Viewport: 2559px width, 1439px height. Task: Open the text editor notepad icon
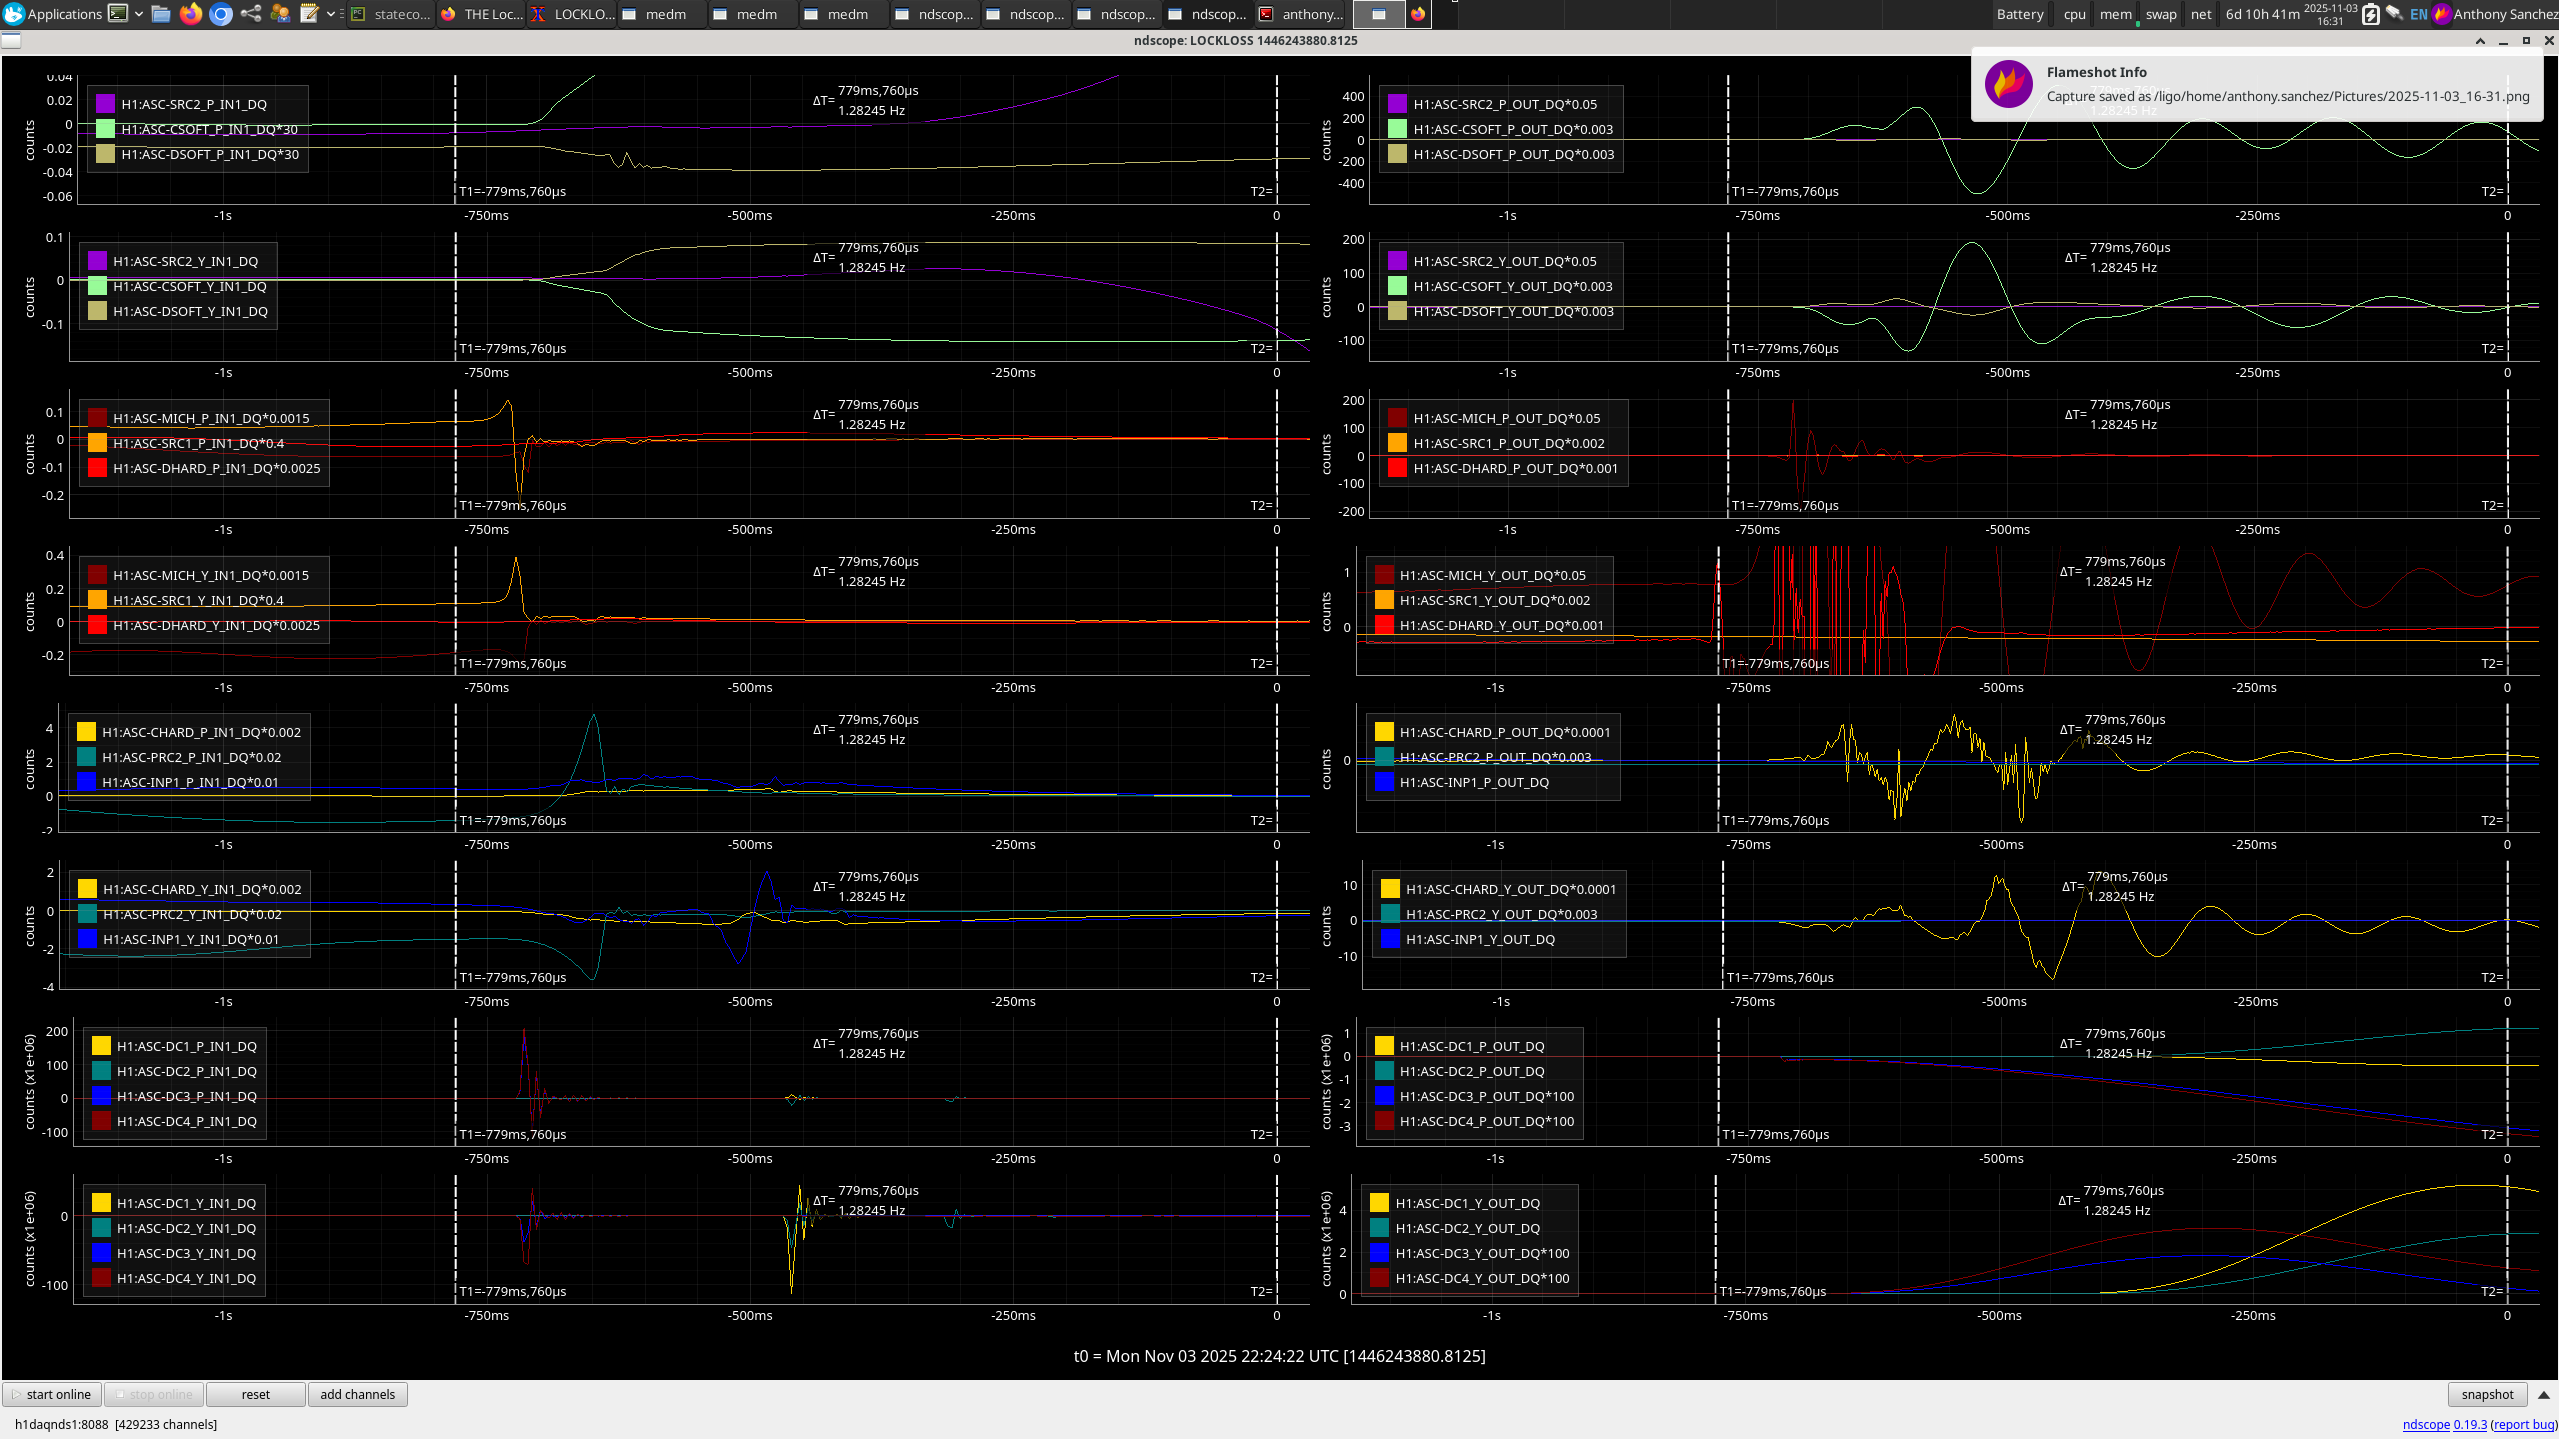[x=309, y=14]
